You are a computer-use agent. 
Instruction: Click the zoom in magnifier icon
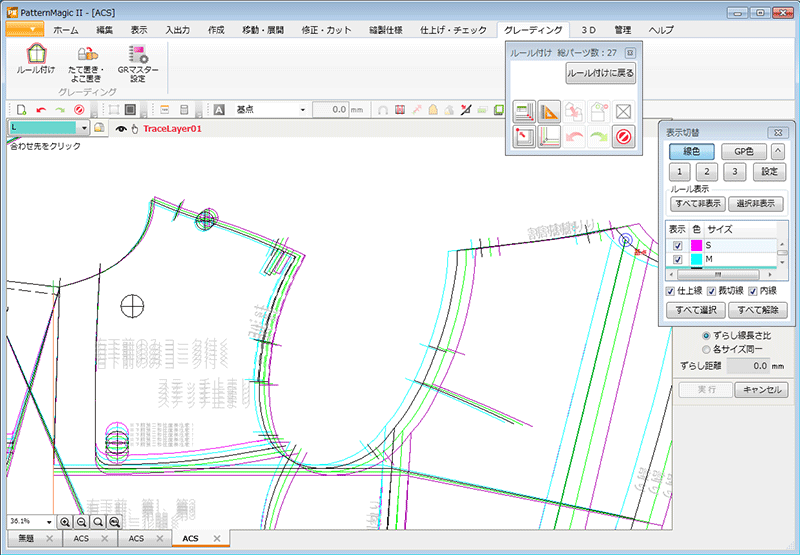(65, 522)
